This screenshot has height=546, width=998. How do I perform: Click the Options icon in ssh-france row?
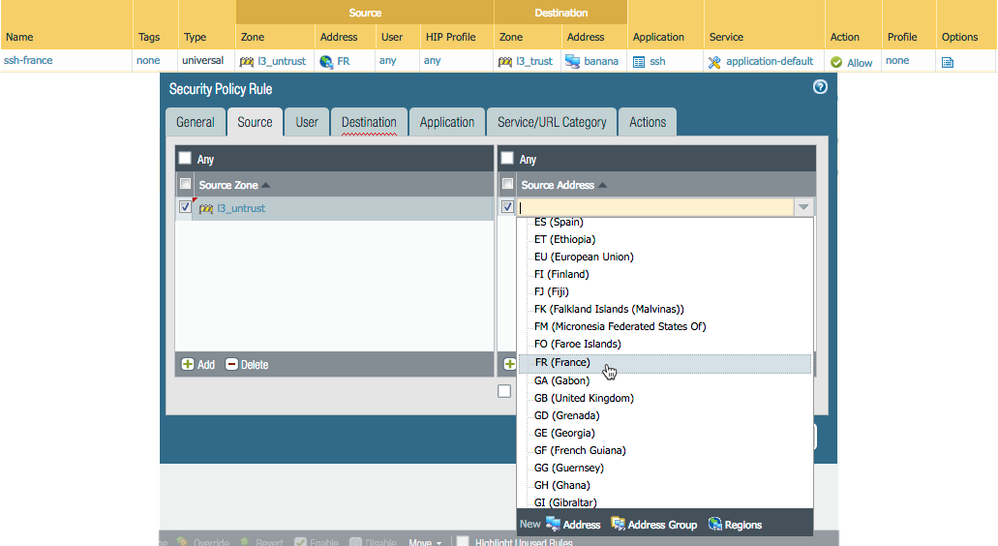coord(947,62)
